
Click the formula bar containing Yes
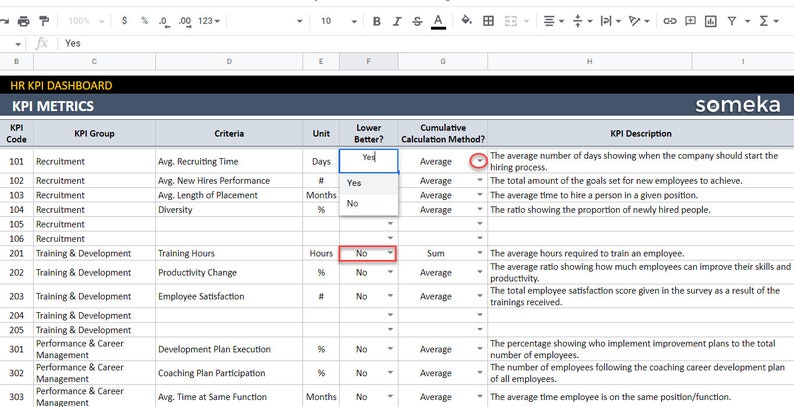[x=425, y=44]
